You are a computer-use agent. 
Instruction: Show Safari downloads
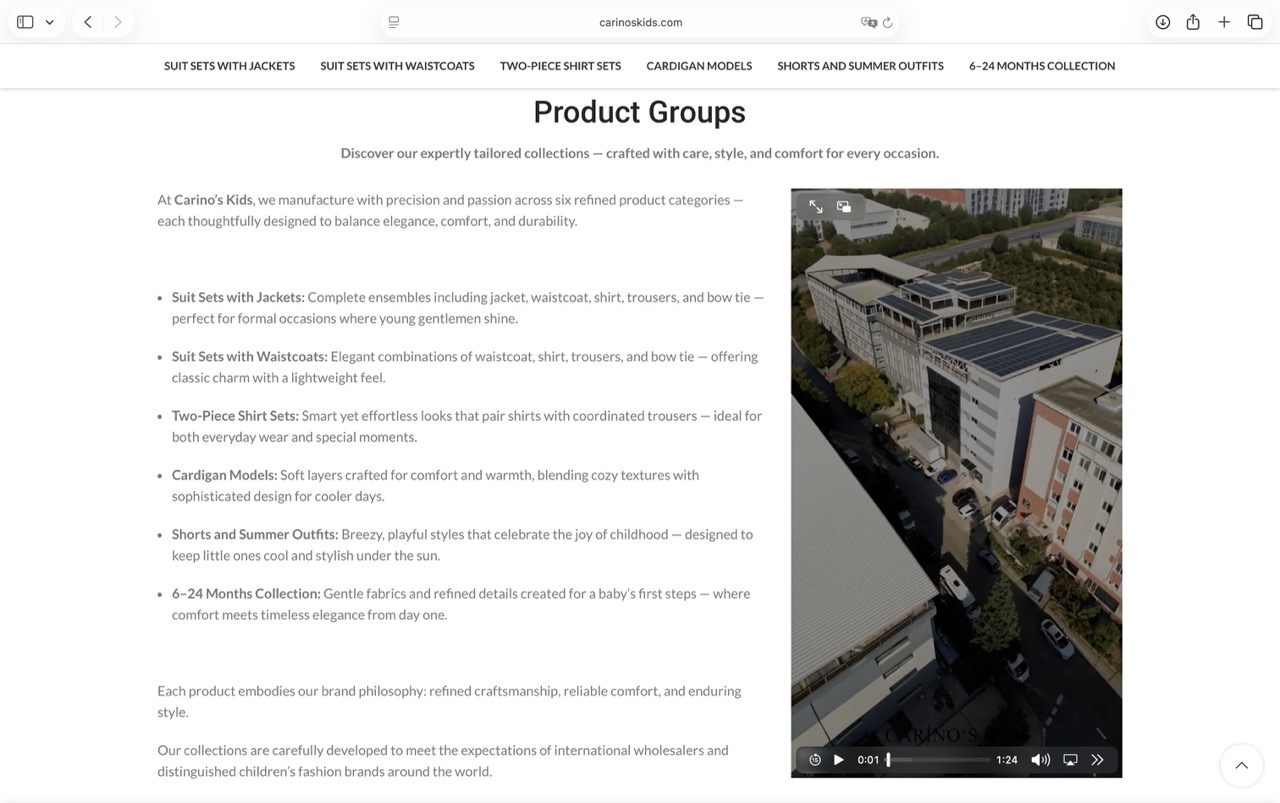click(1162, 22)
